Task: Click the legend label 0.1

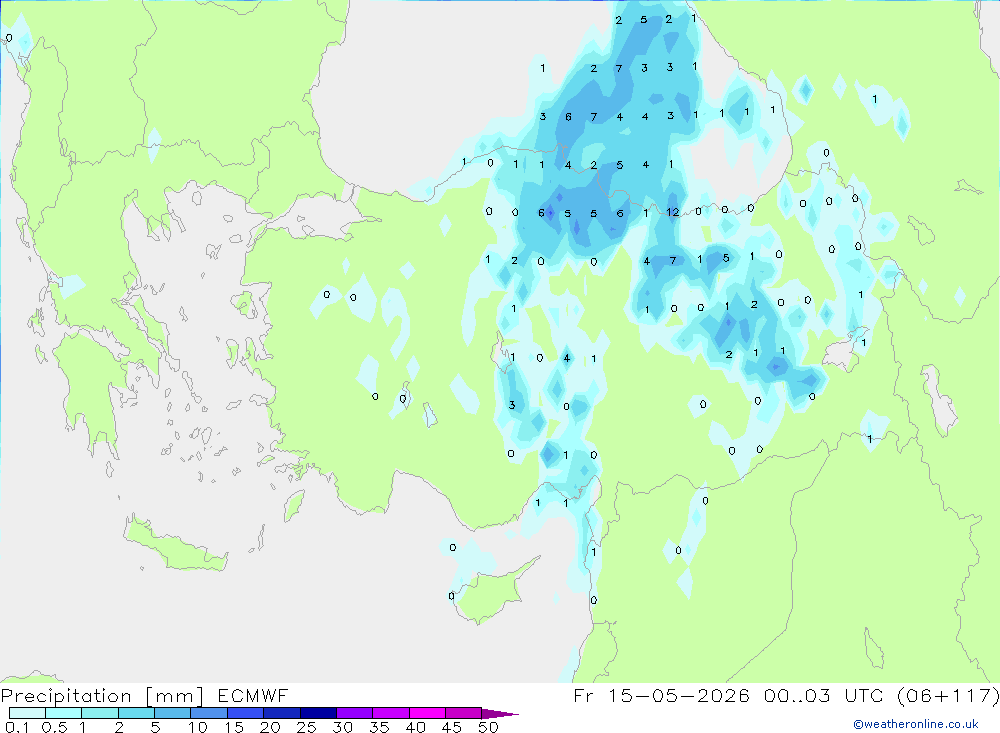Action: click(x=17, y=727)
